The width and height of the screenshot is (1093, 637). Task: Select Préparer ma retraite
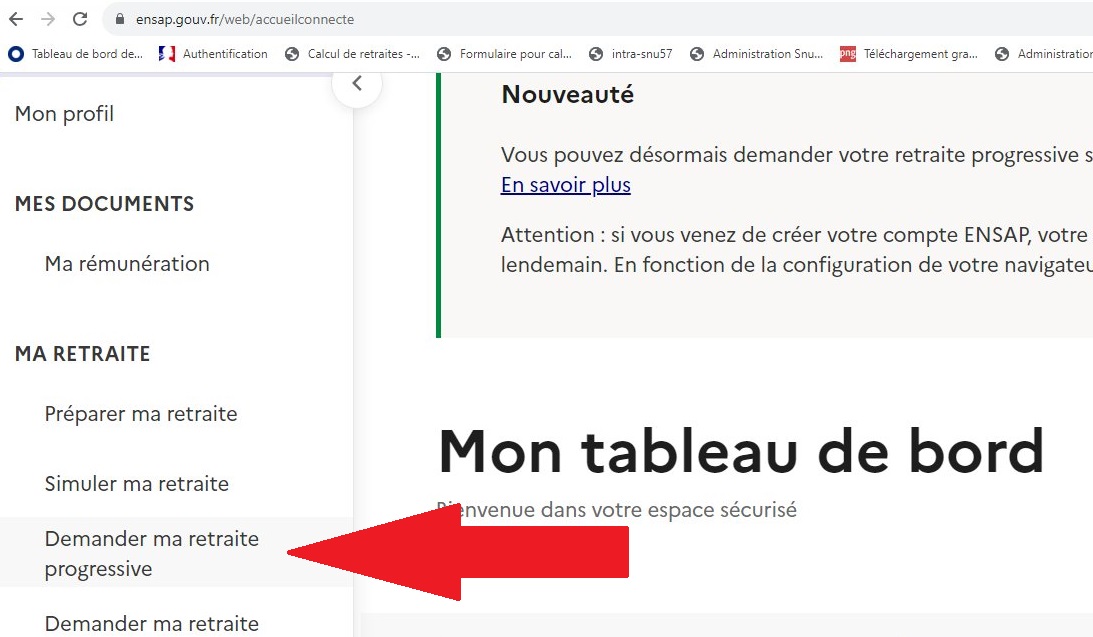point(140,413)
